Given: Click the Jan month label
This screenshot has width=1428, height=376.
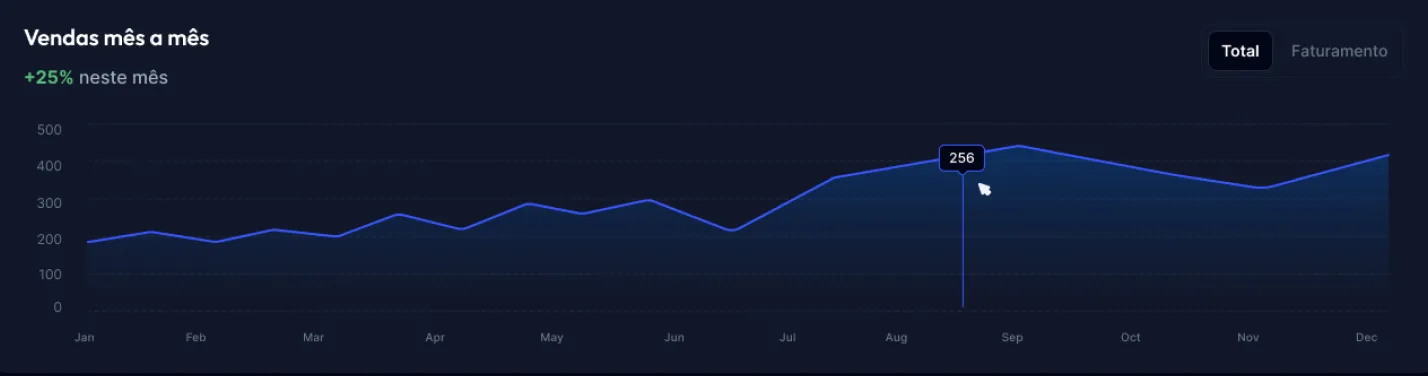Looking at the screenshot, I should [x=84, y=338].
